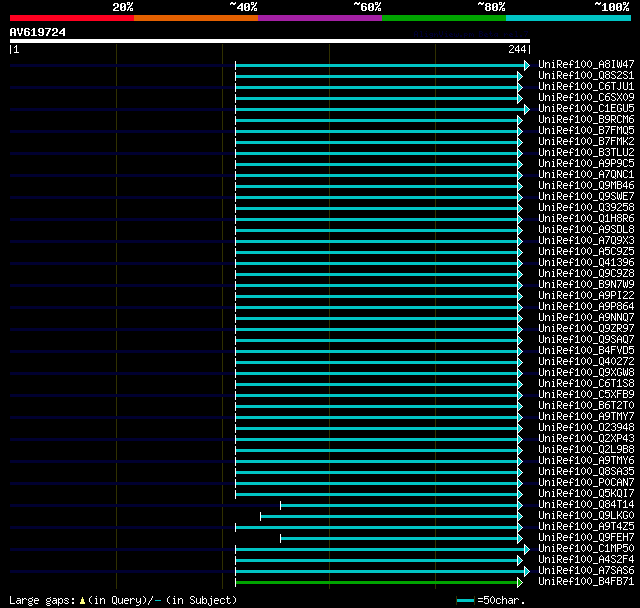Open UniRef100_Q5KQI7 entry
640x608 pixels.
coord(586,494)
